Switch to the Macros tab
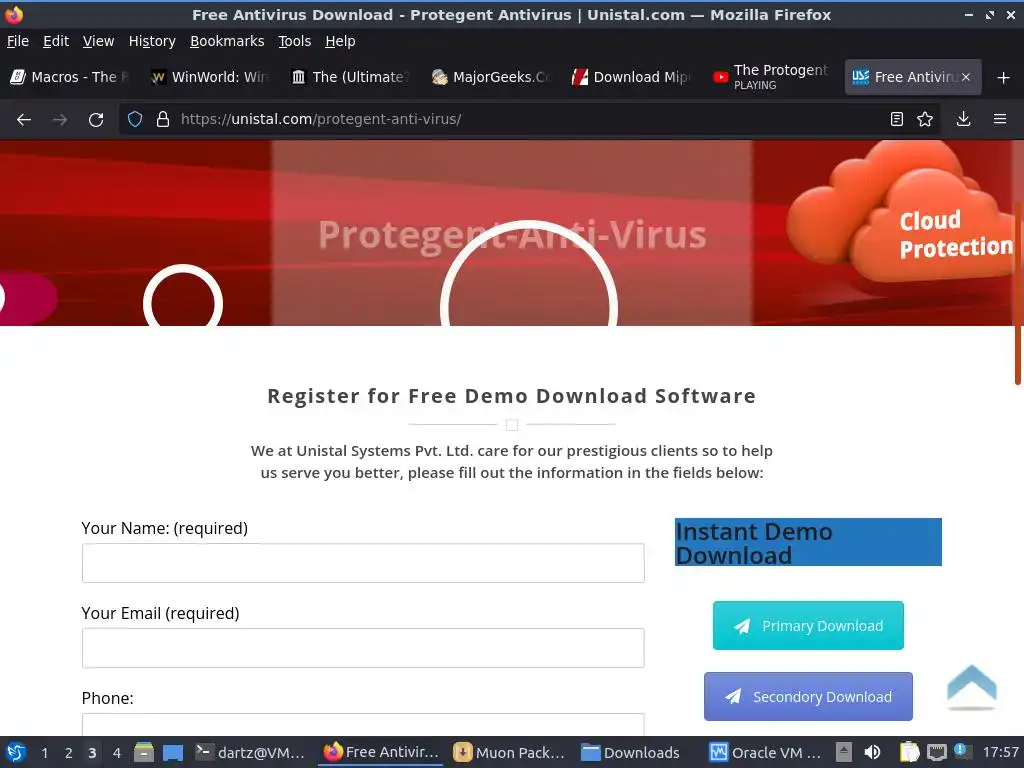The image size is (1024, 768). [71, 77]
